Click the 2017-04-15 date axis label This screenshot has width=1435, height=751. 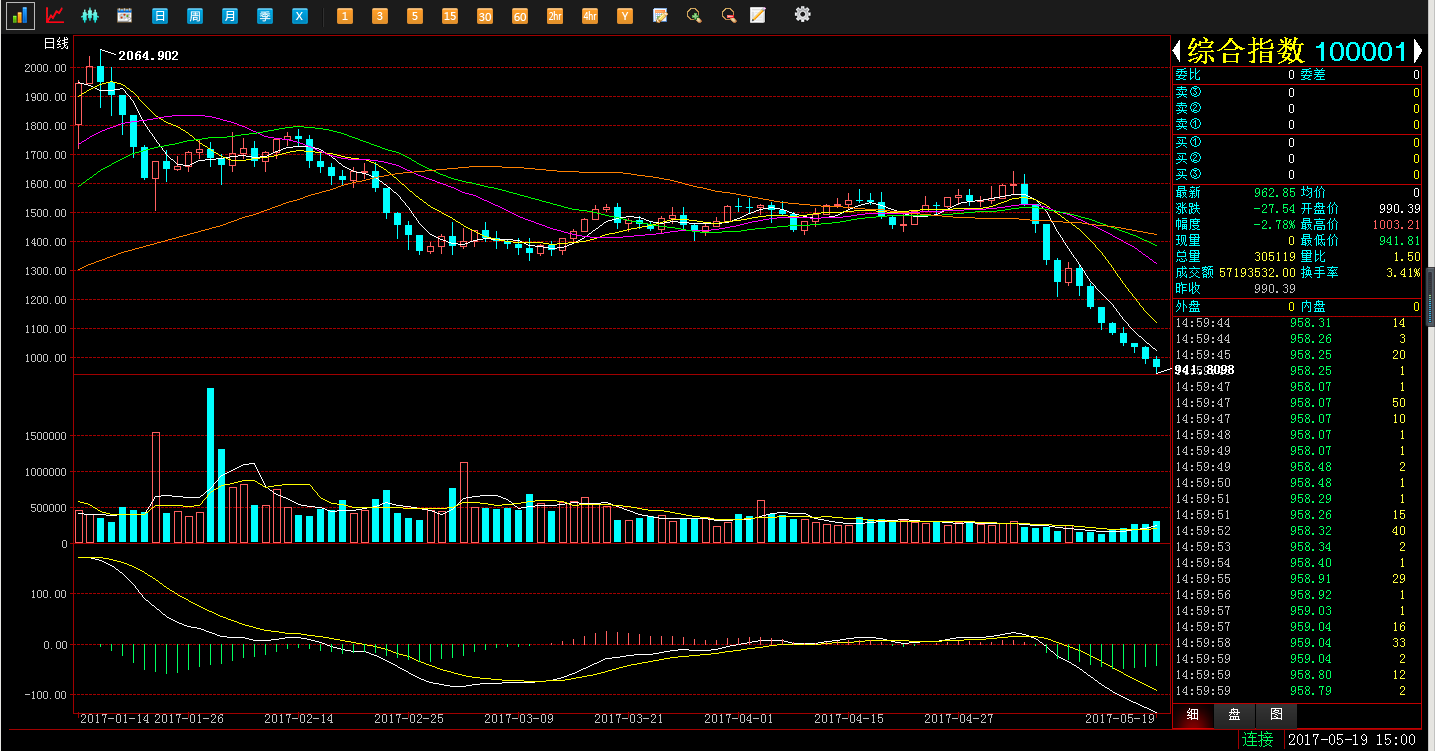pos(849,718)
